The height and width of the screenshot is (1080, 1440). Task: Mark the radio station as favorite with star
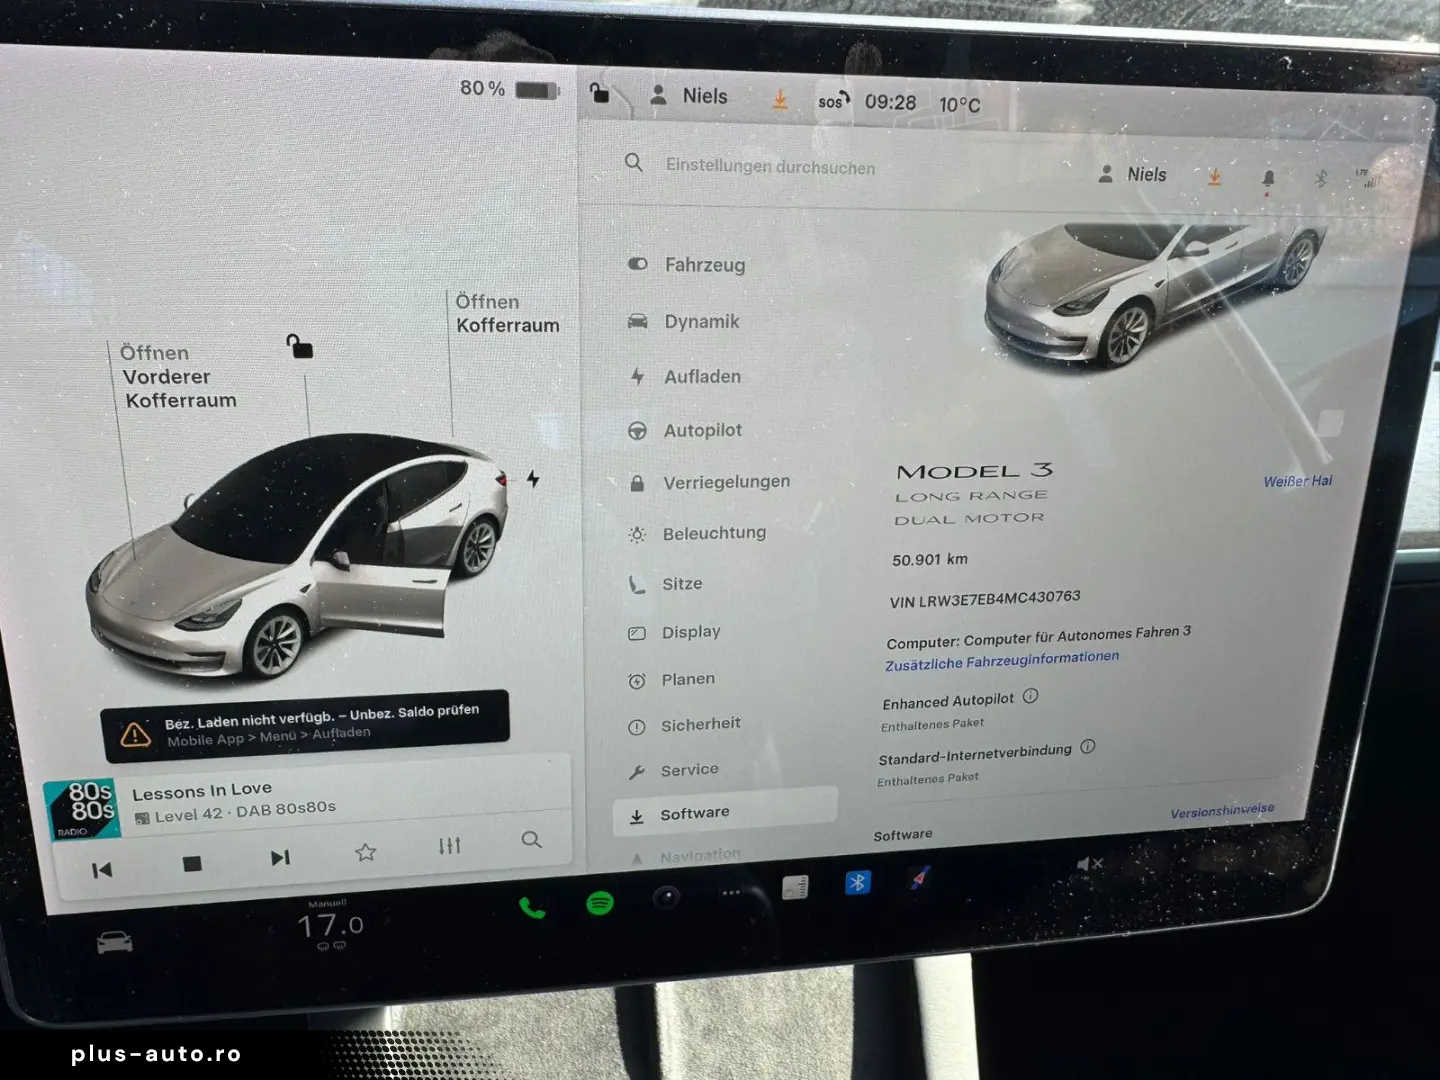(x=366, y=852)
